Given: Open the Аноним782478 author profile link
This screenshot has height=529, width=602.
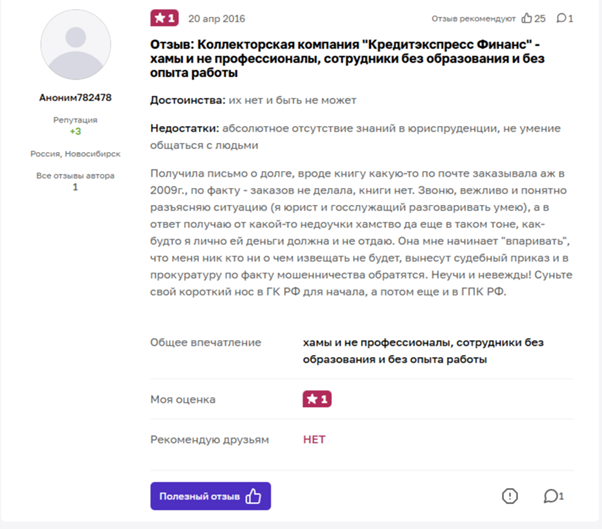Looking at the screenshot, I should point(75,98).
